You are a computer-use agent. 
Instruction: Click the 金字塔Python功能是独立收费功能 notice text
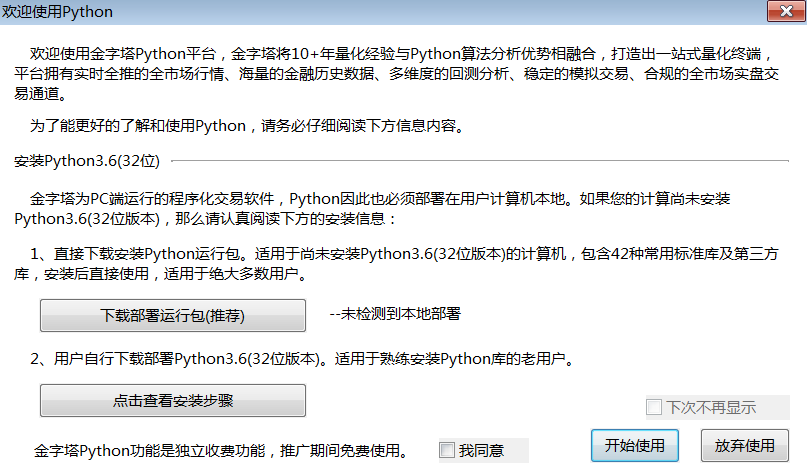160,451
